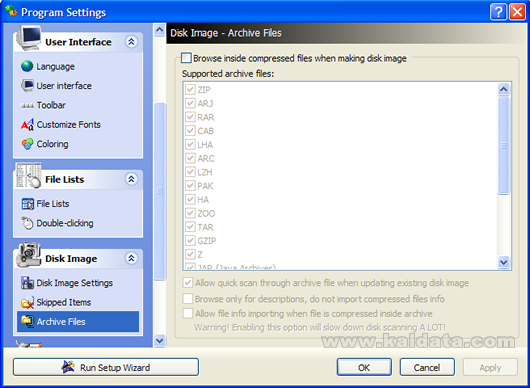
Task: Click the File Lists table icon
Action: [27, 204]
